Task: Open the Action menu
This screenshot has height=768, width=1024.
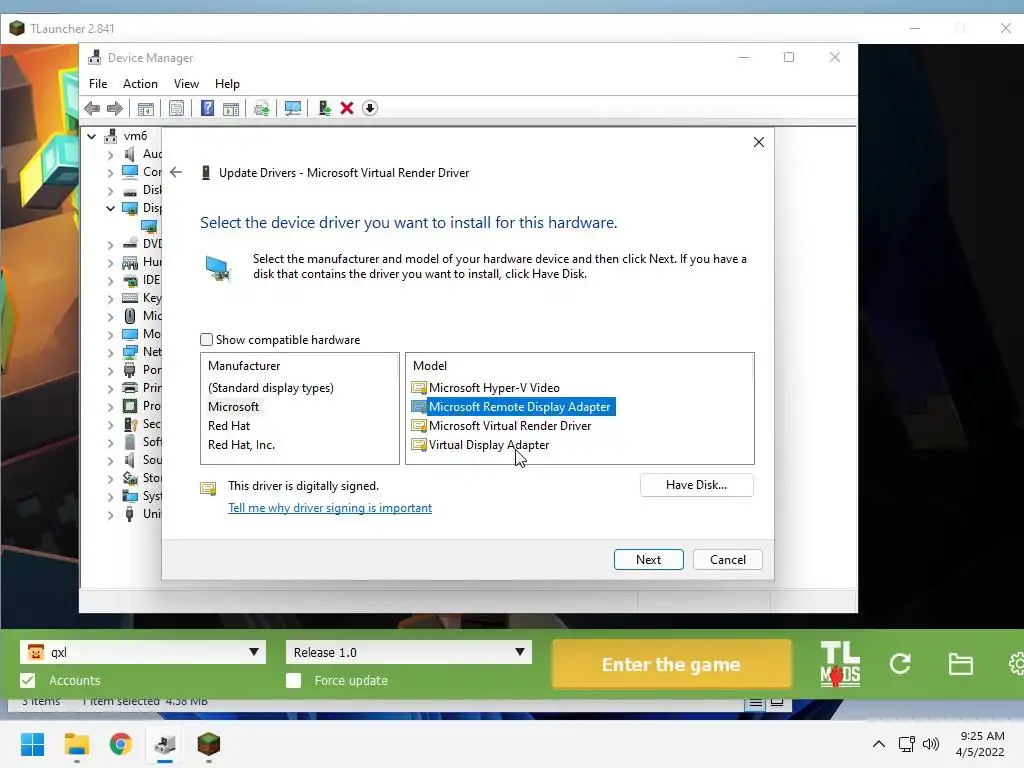Action: click(140, 84)
